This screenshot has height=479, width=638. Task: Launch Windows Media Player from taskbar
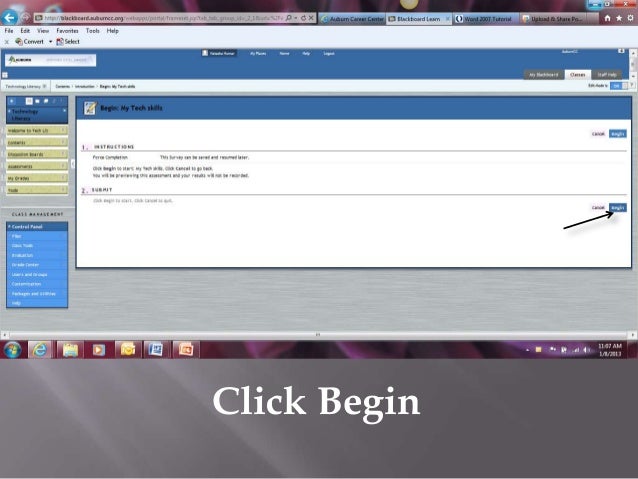(x=98, y=350)
